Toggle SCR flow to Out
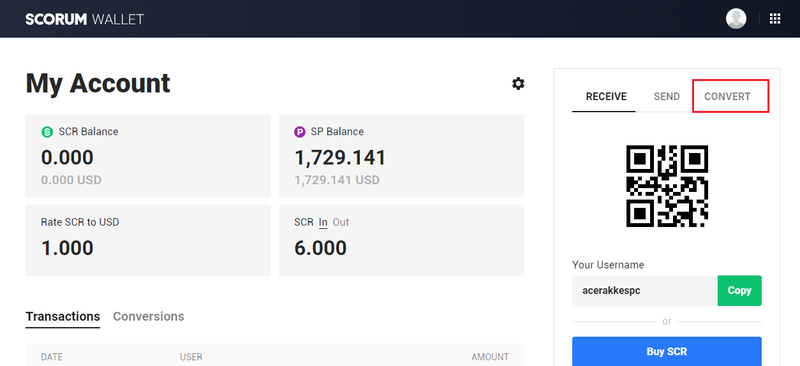 (341, 223)
